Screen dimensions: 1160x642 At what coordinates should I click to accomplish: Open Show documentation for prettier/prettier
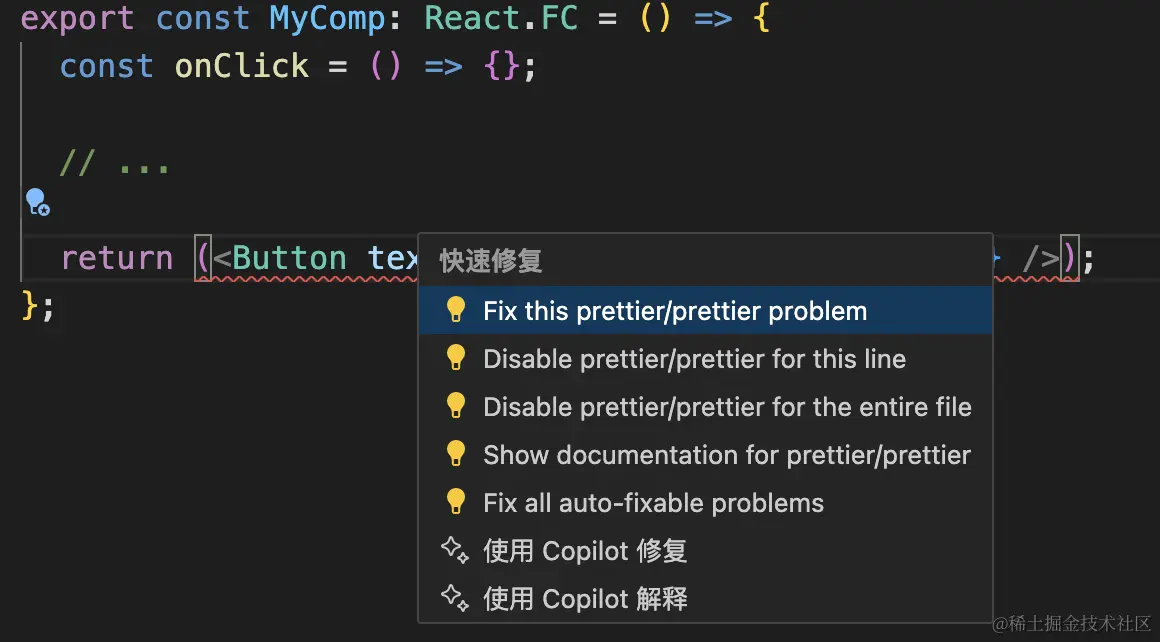point(726,454)
